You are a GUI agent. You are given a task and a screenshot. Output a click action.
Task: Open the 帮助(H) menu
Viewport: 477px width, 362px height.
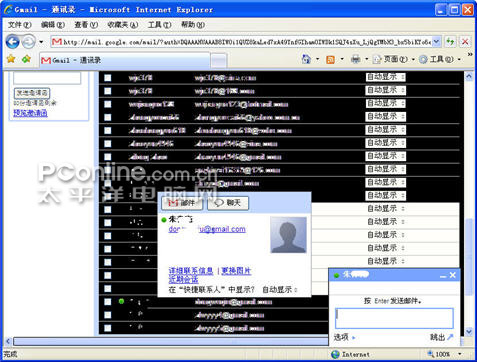point(193,25)
